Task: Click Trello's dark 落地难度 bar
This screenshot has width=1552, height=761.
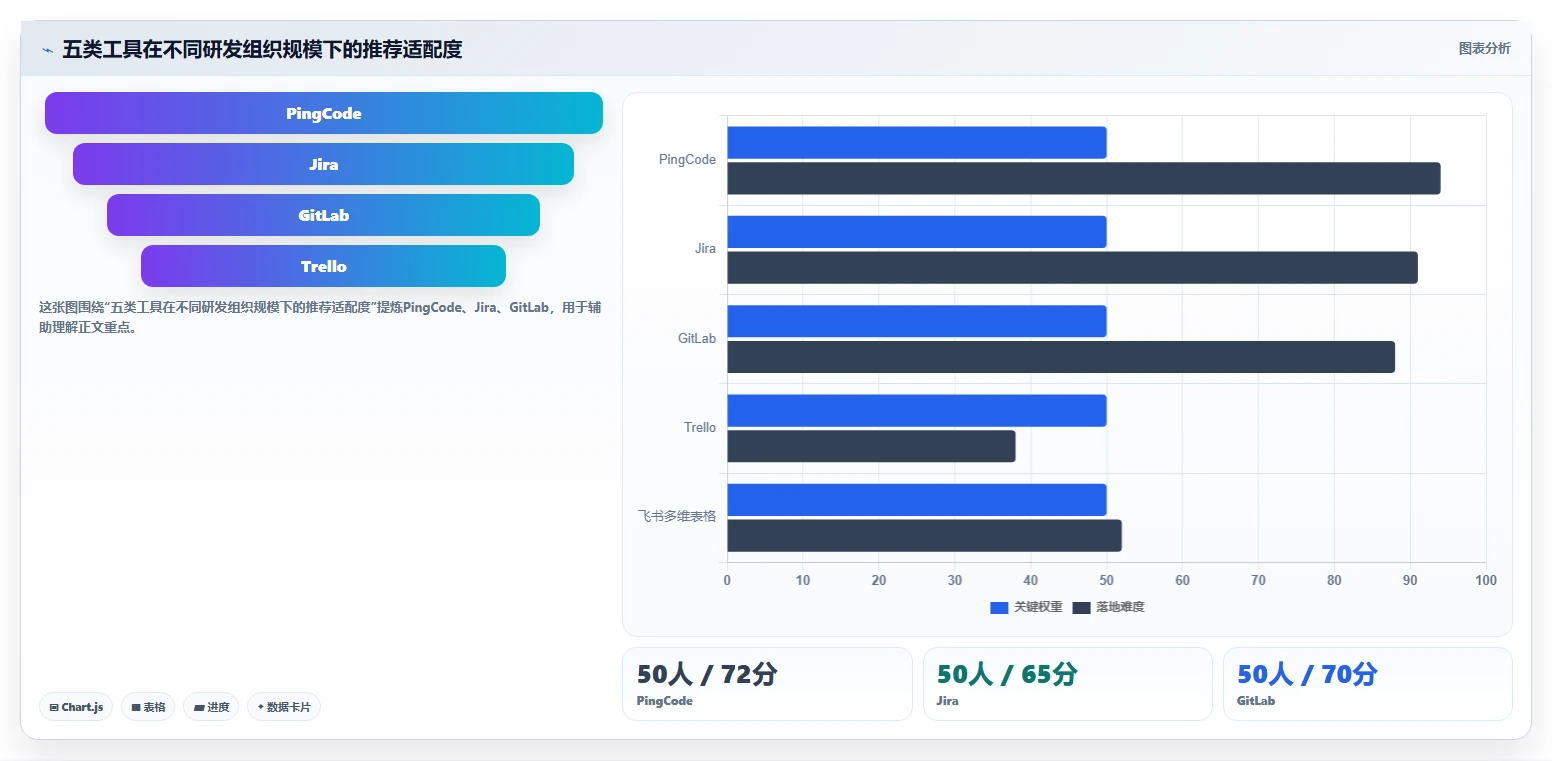Action: [871, 446]
